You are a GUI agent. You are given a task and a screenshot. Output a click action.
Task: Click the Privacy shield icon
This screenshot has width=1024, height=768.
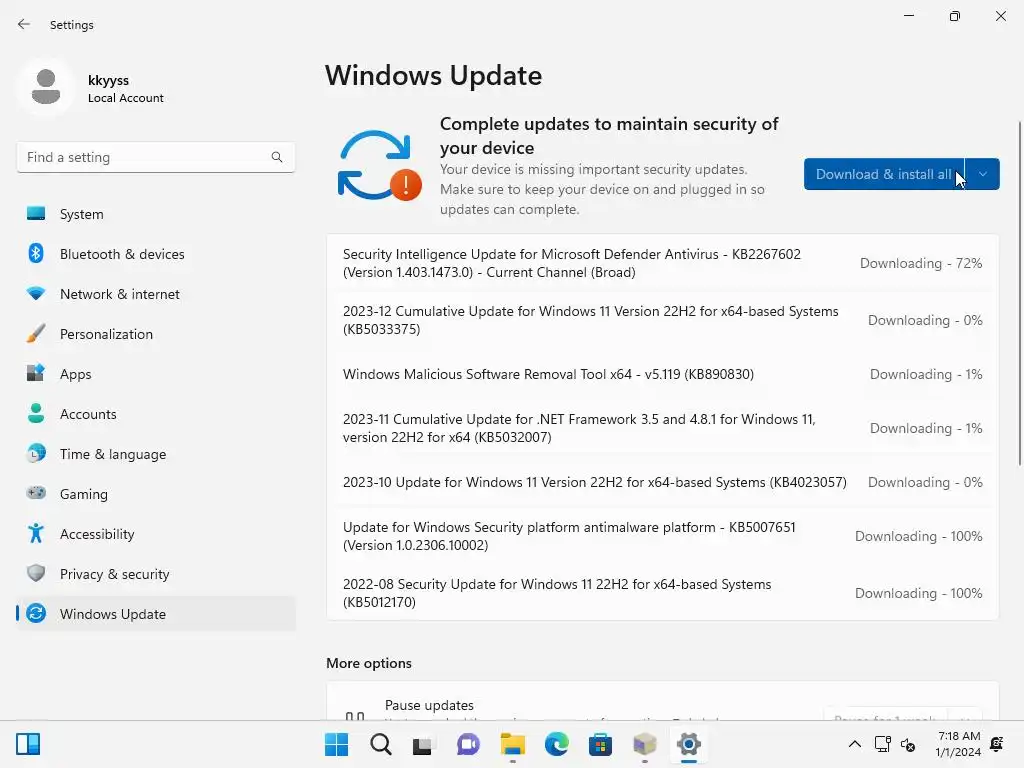point(36,573)
